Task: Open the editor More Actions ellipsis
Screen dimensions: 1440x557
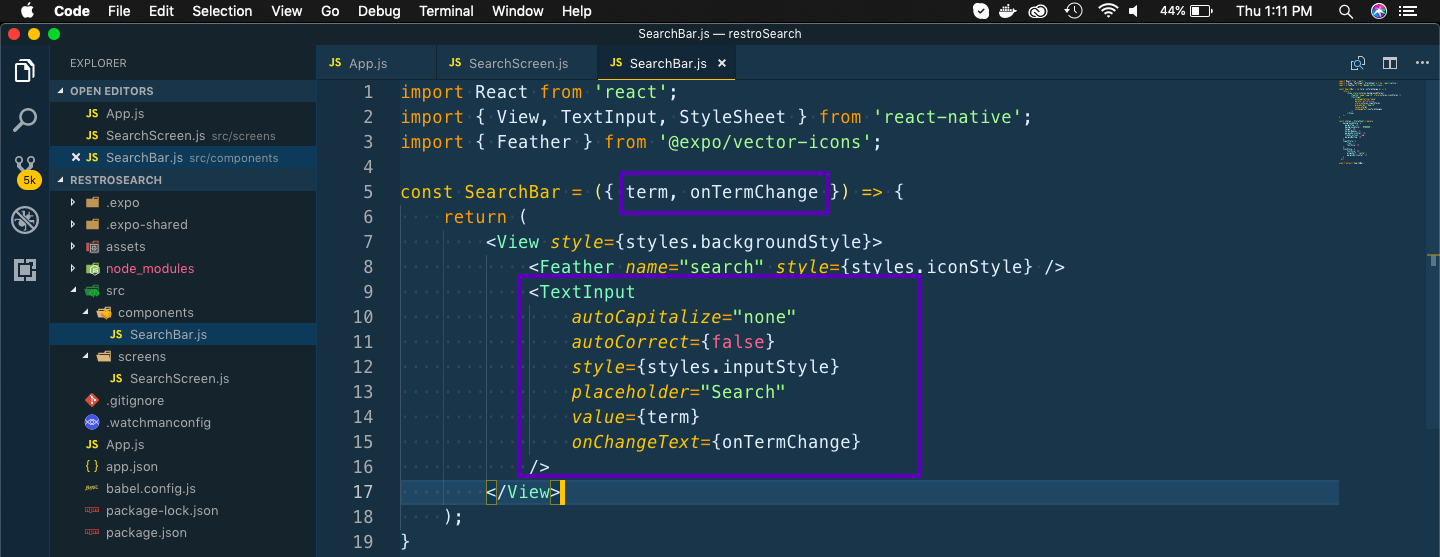Action: pyautogui.click(x=1422, y=63)
